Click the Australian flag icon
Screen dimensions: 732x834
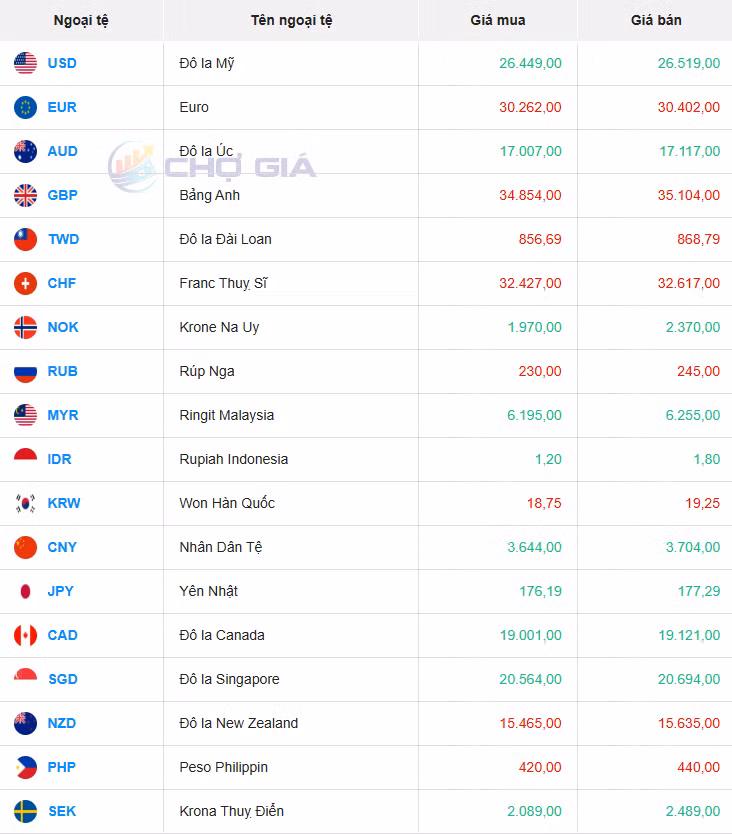click(x=26, y=152)
